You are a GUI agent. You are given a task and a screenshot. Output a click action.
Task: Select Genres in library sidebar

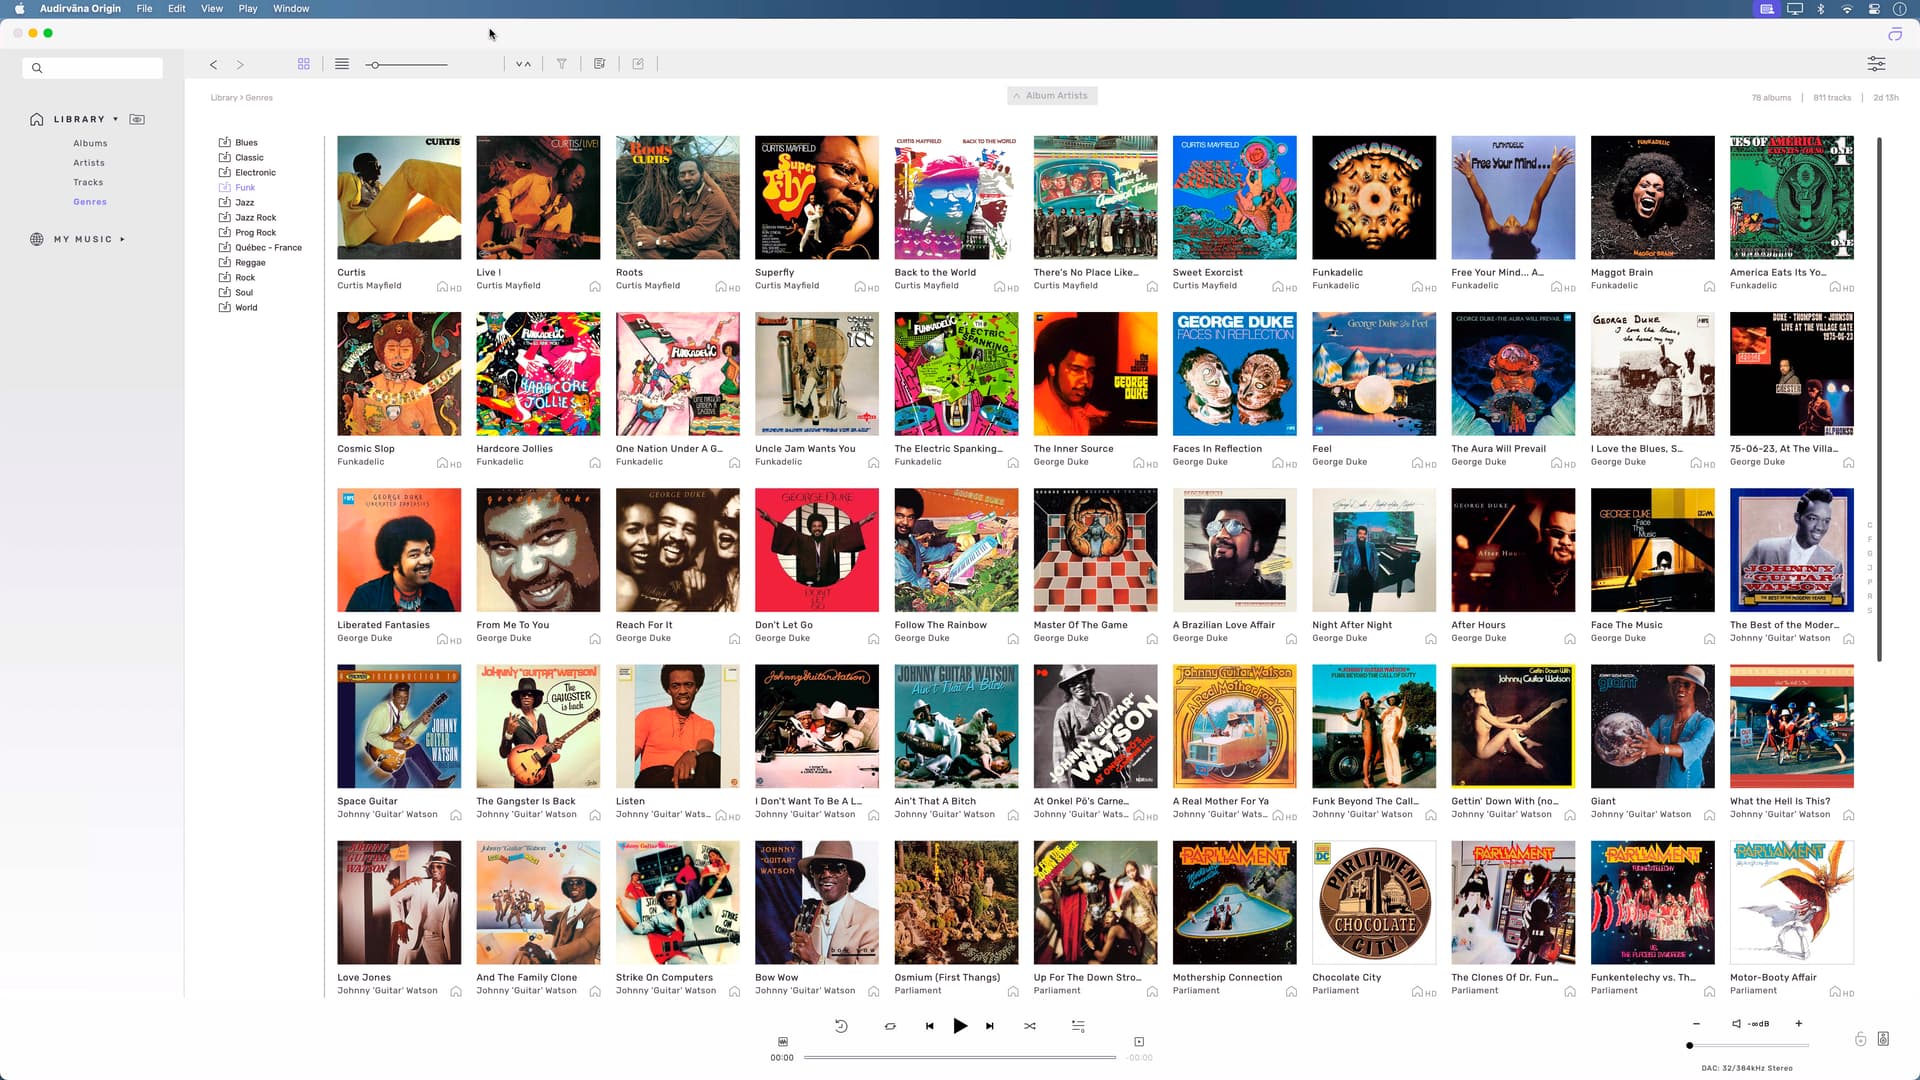pos(90,202)
